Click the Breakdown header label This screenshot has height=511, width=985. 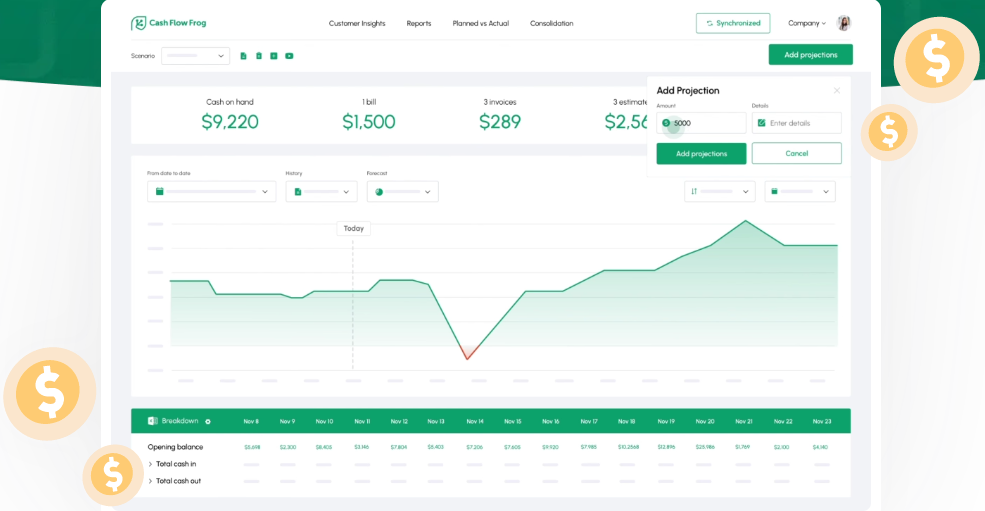[x=180, y=421]
